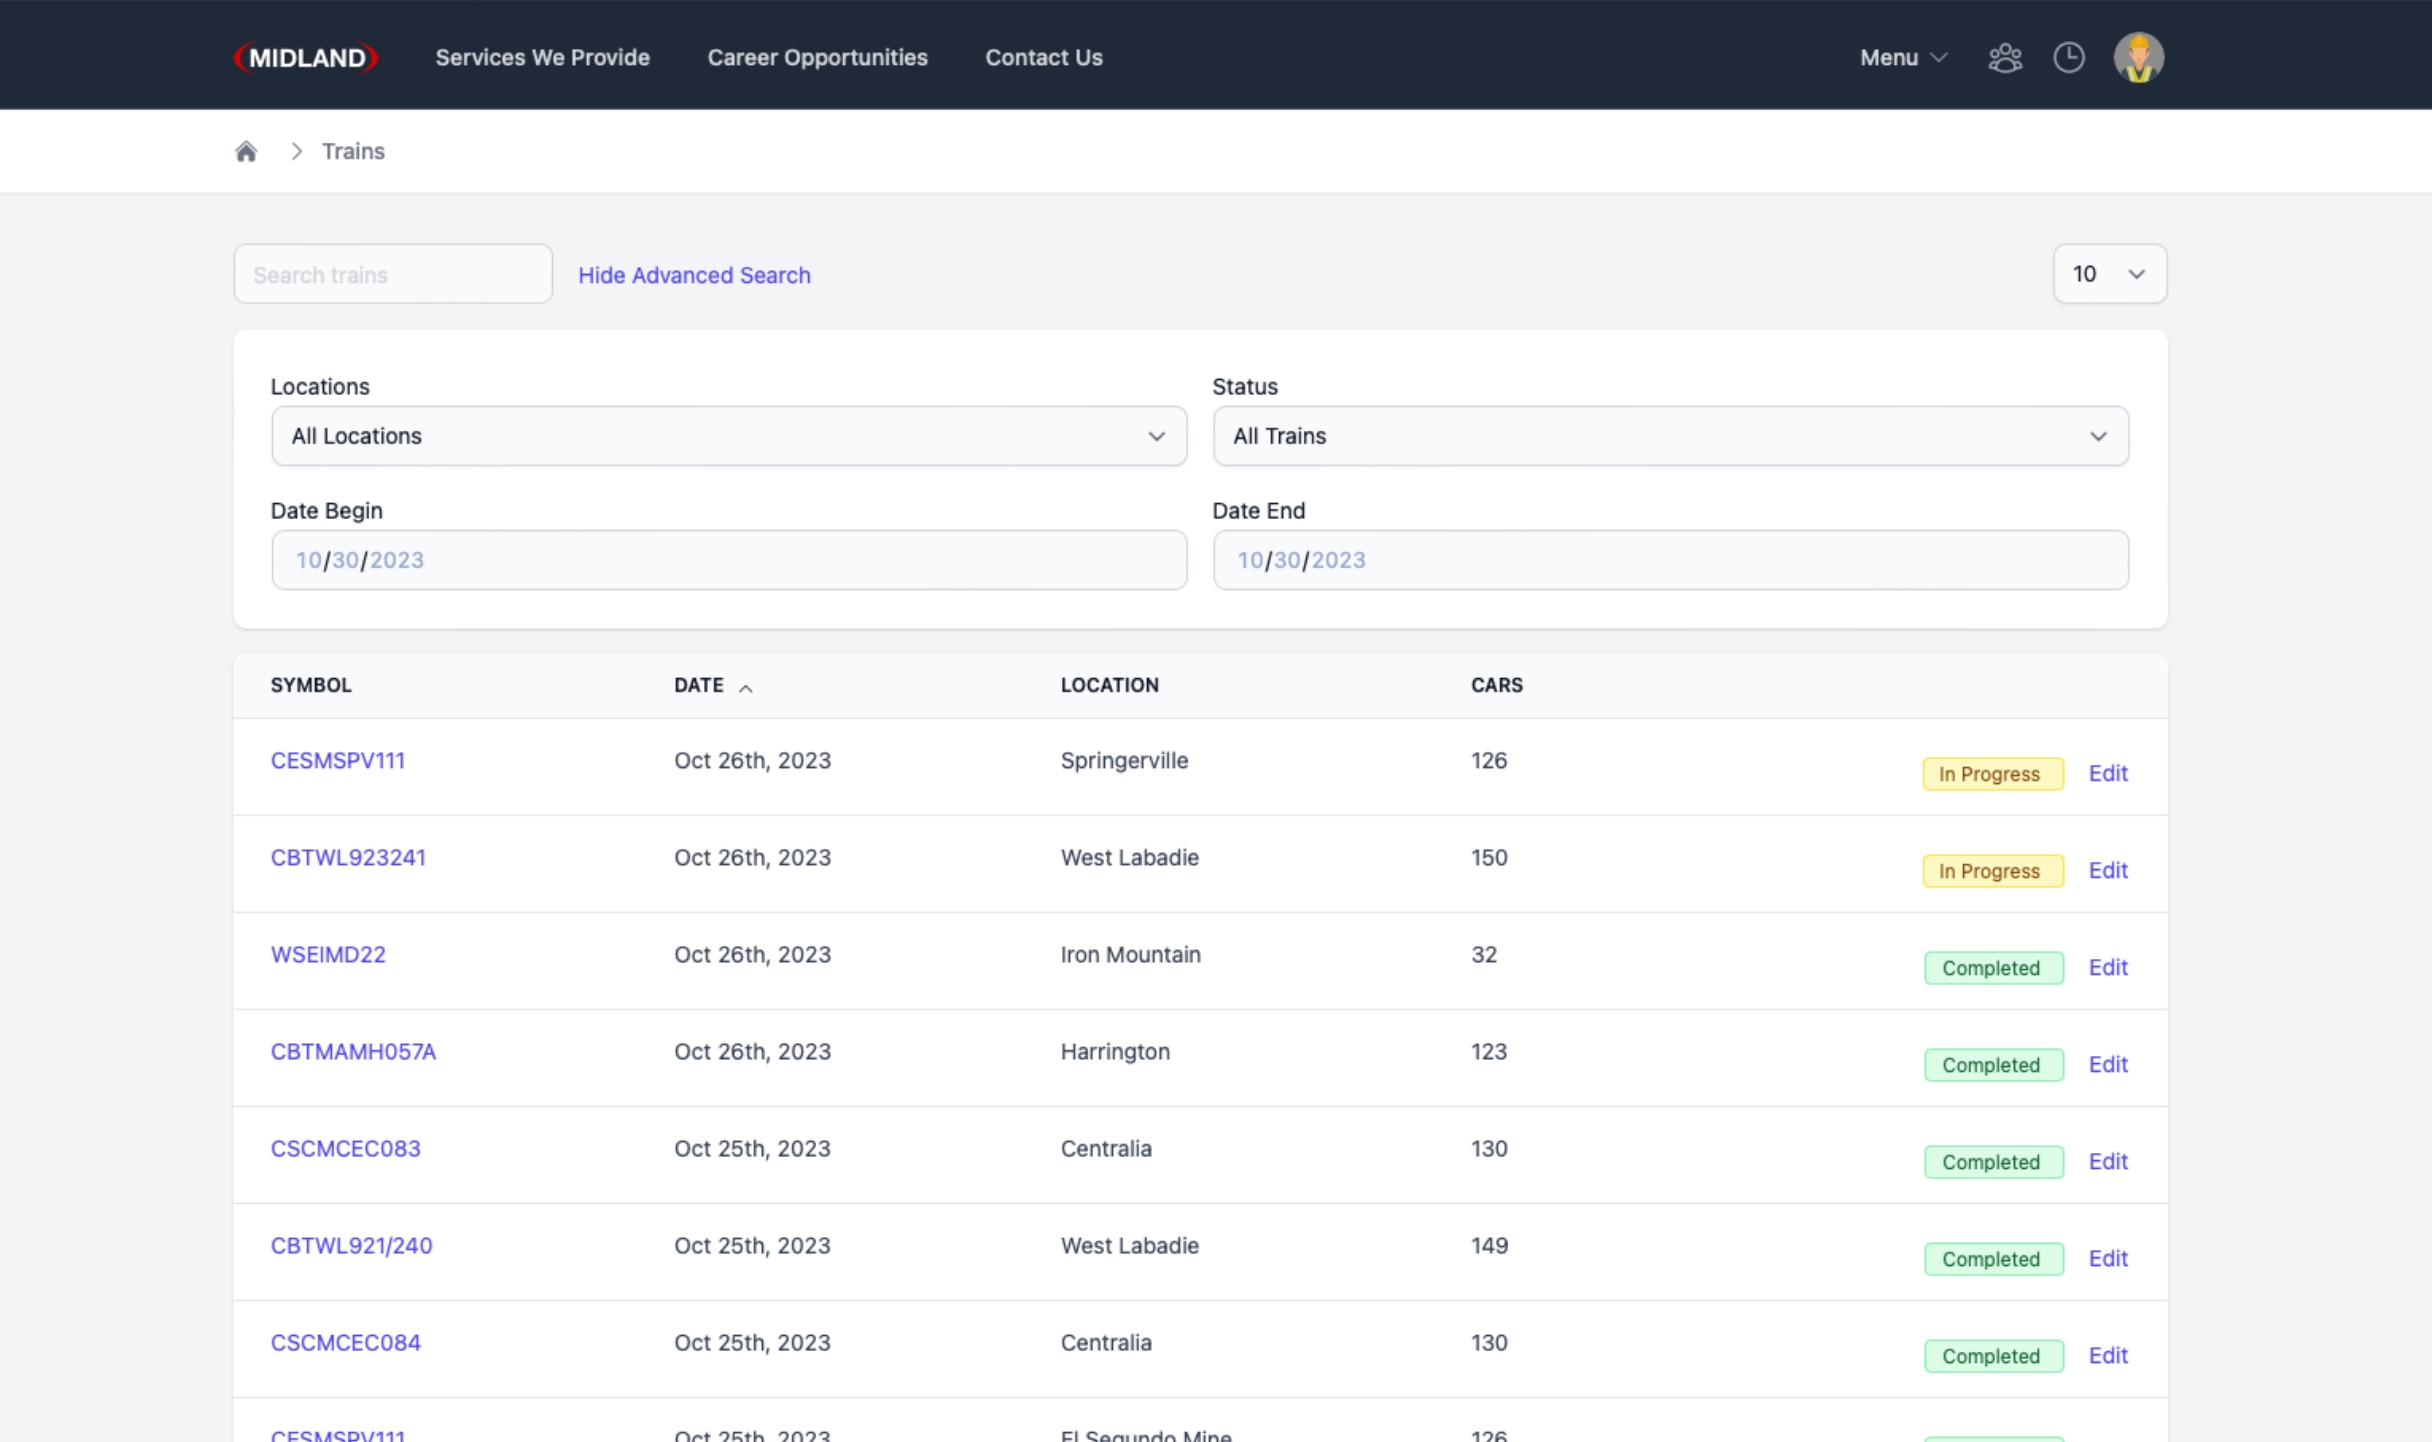Sort by LOCATION column header
Screen dimensions: 2432x1442
[1110, 685]
